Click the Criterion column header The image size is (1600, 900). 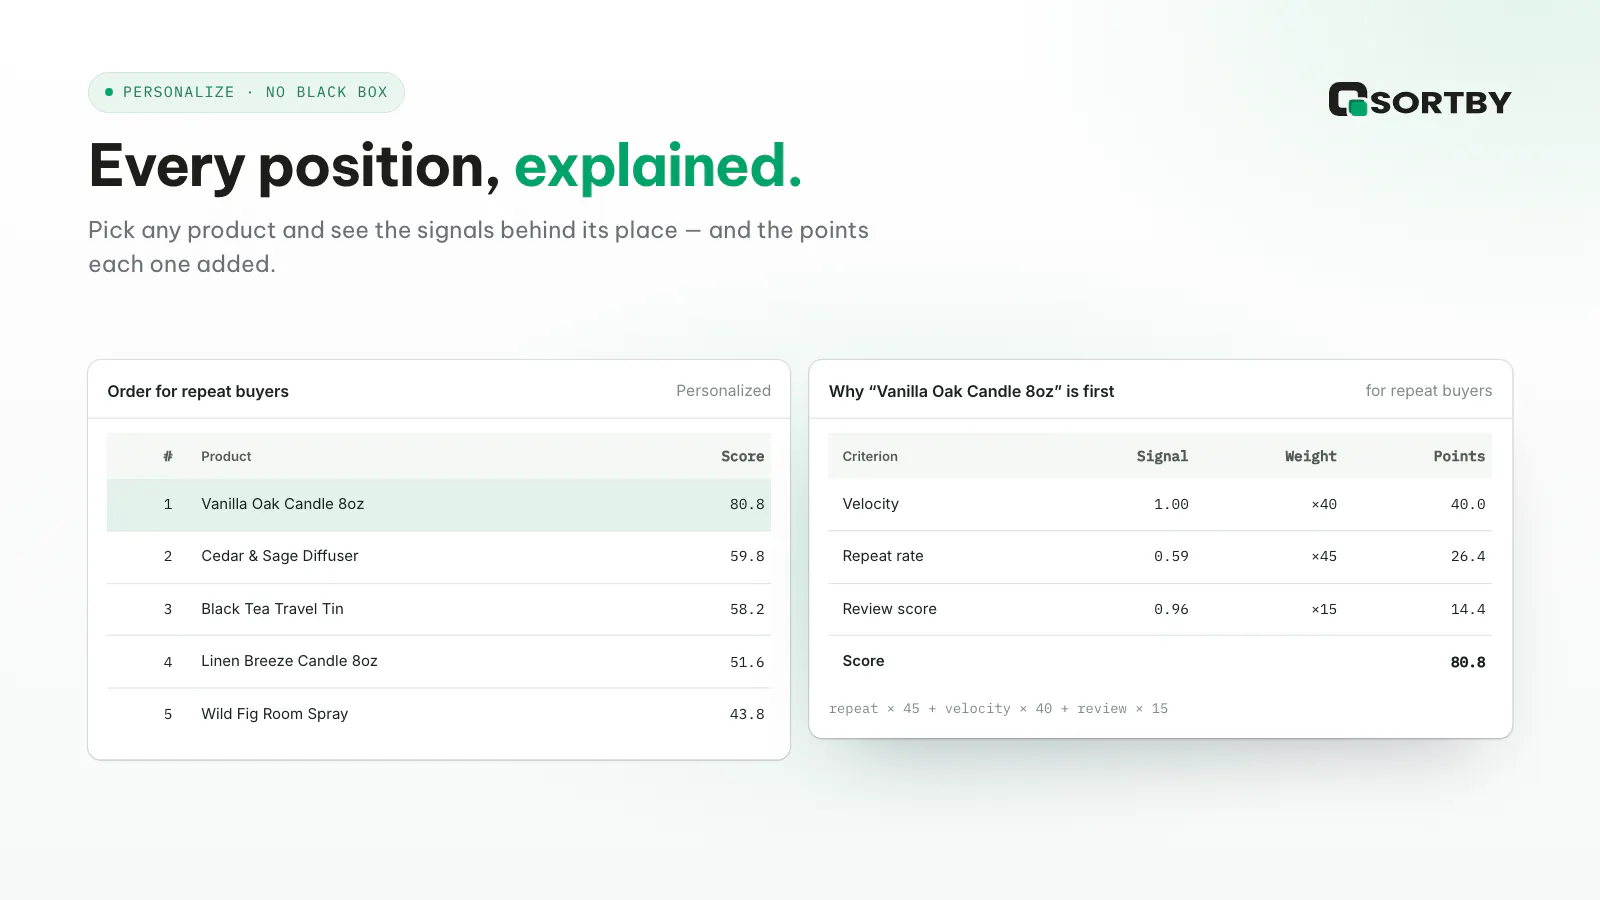click(870, 456)
